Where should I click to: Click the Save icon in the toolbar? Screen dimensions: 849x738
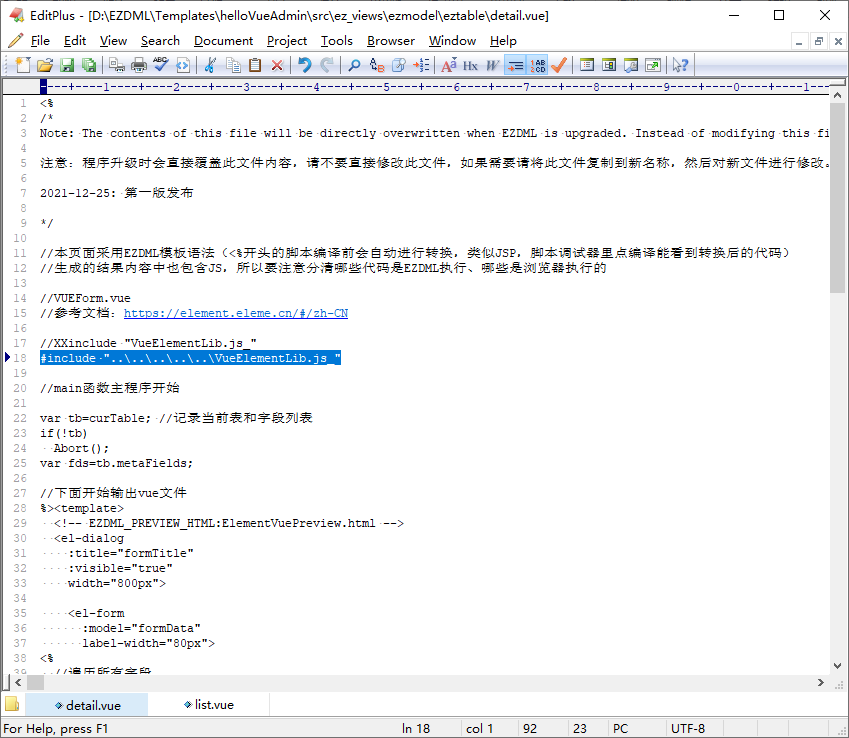67,65
